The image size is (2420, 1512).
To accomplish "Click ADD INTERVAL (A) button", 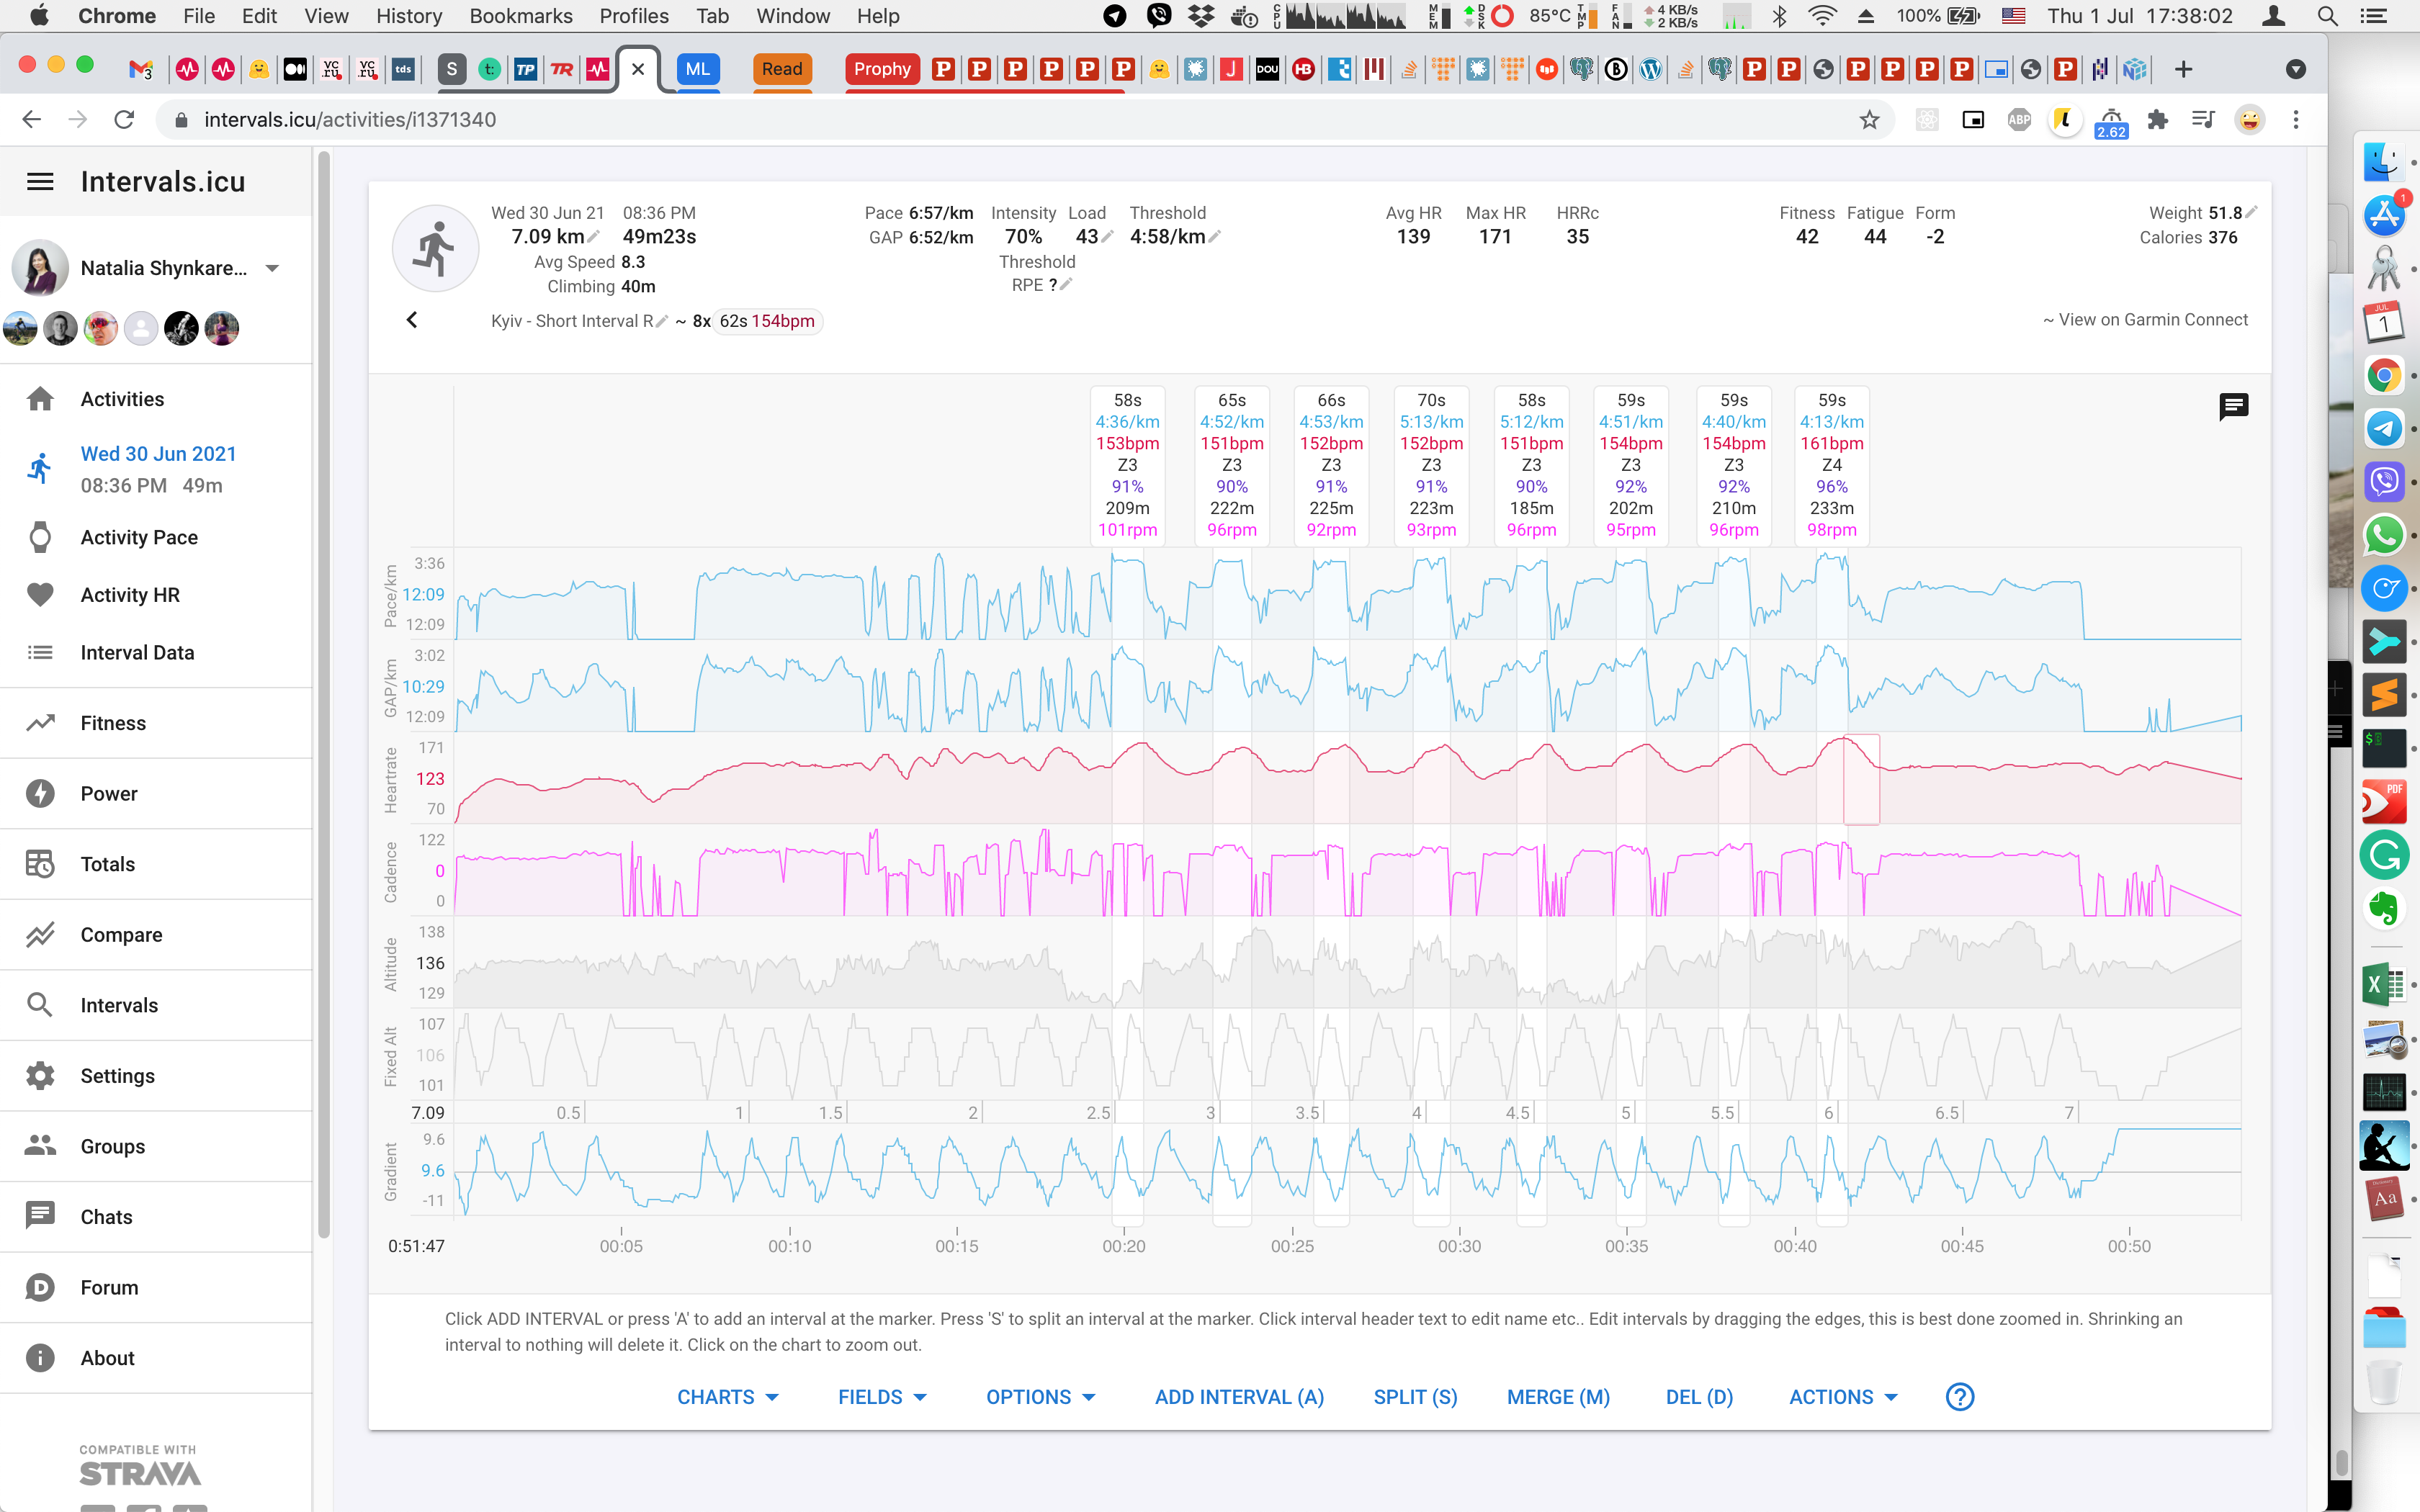I will click(1239, 1397).
